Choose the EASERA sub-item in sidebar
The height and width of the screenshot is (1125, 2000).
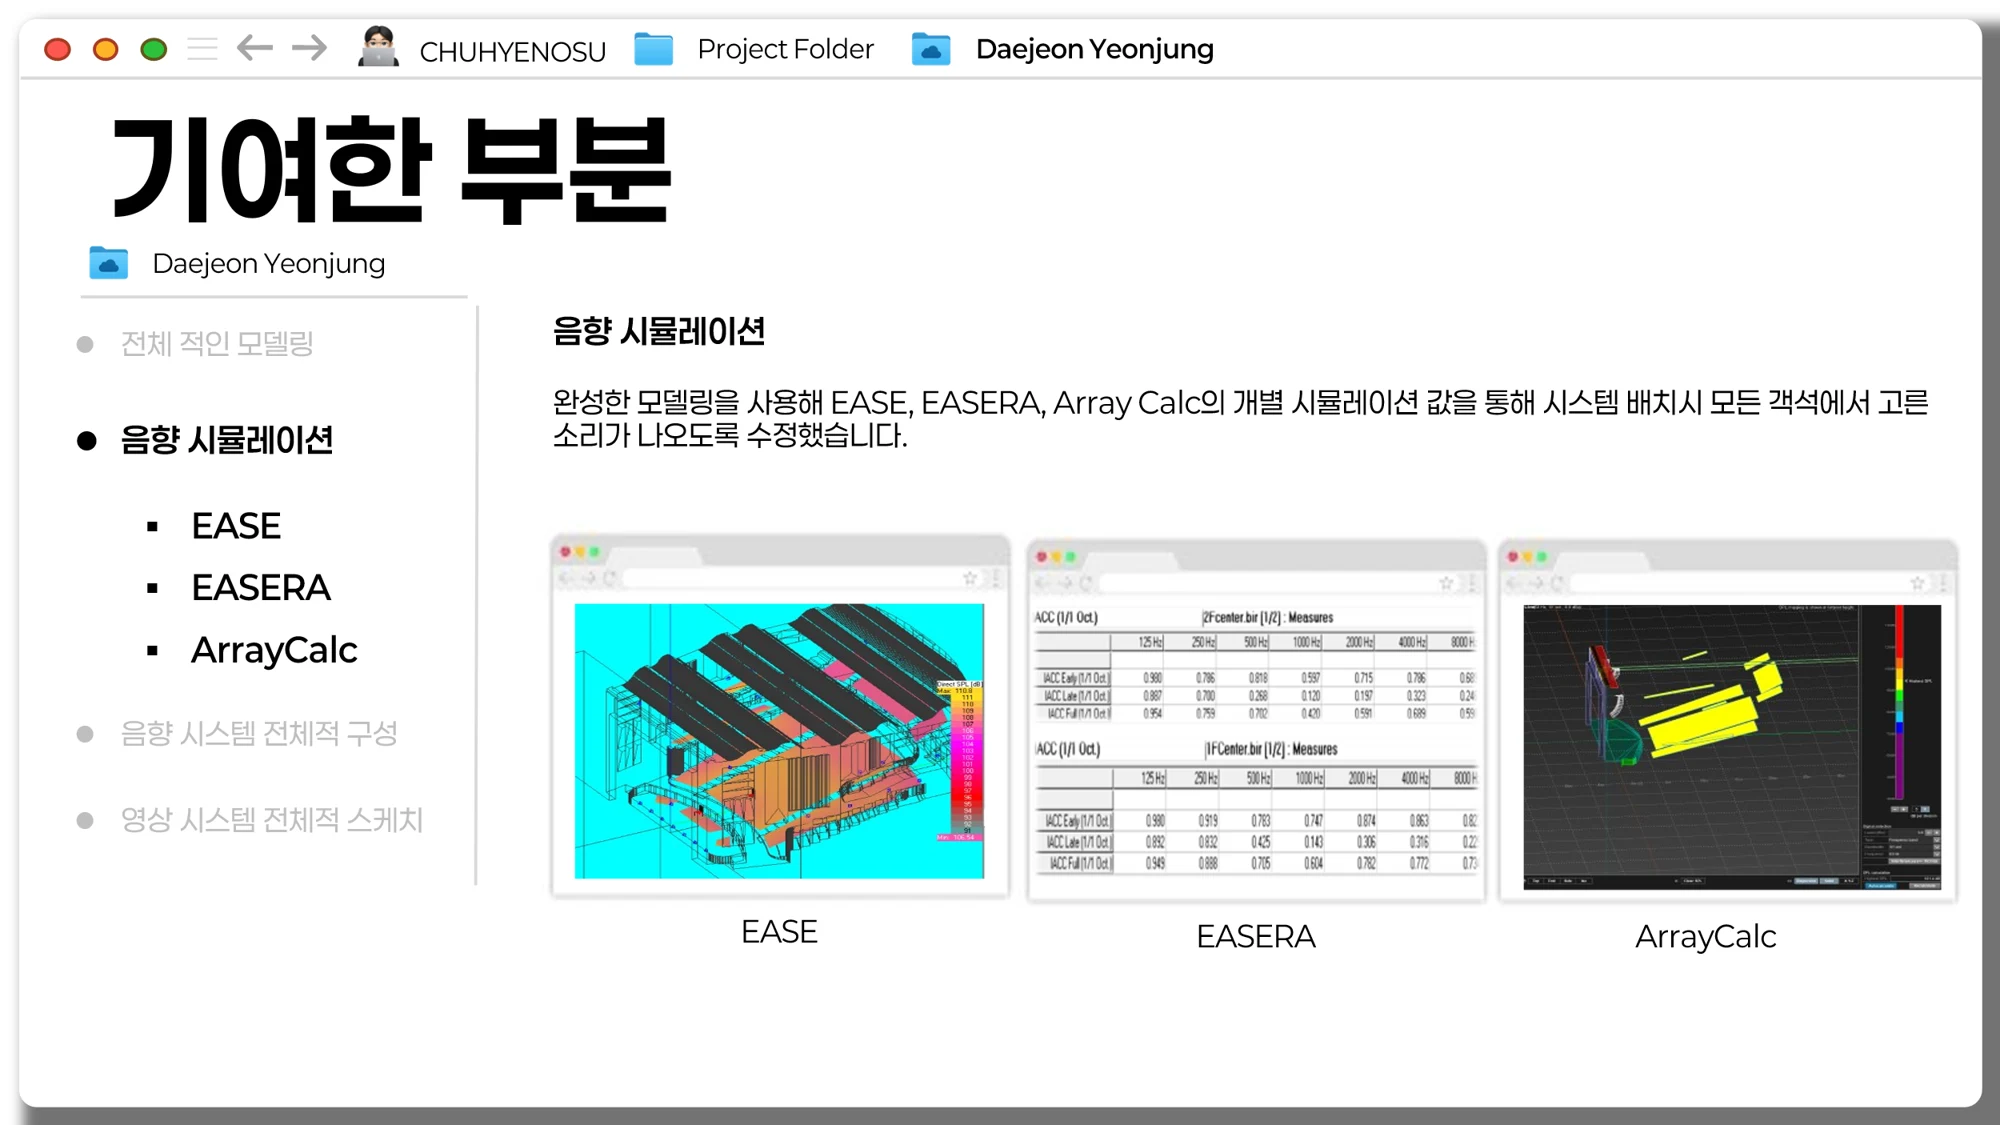pyautogui.click(x=261, y=588)
